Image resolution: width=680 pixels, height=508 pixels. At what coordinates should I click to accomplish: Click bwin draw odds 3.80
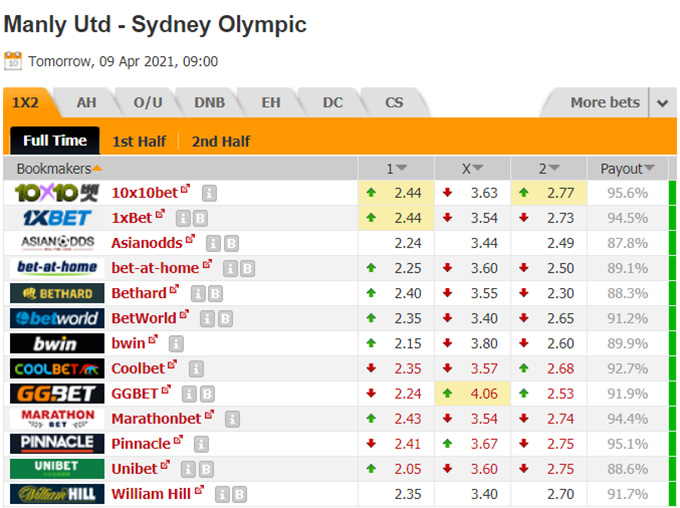click(484, 344)
